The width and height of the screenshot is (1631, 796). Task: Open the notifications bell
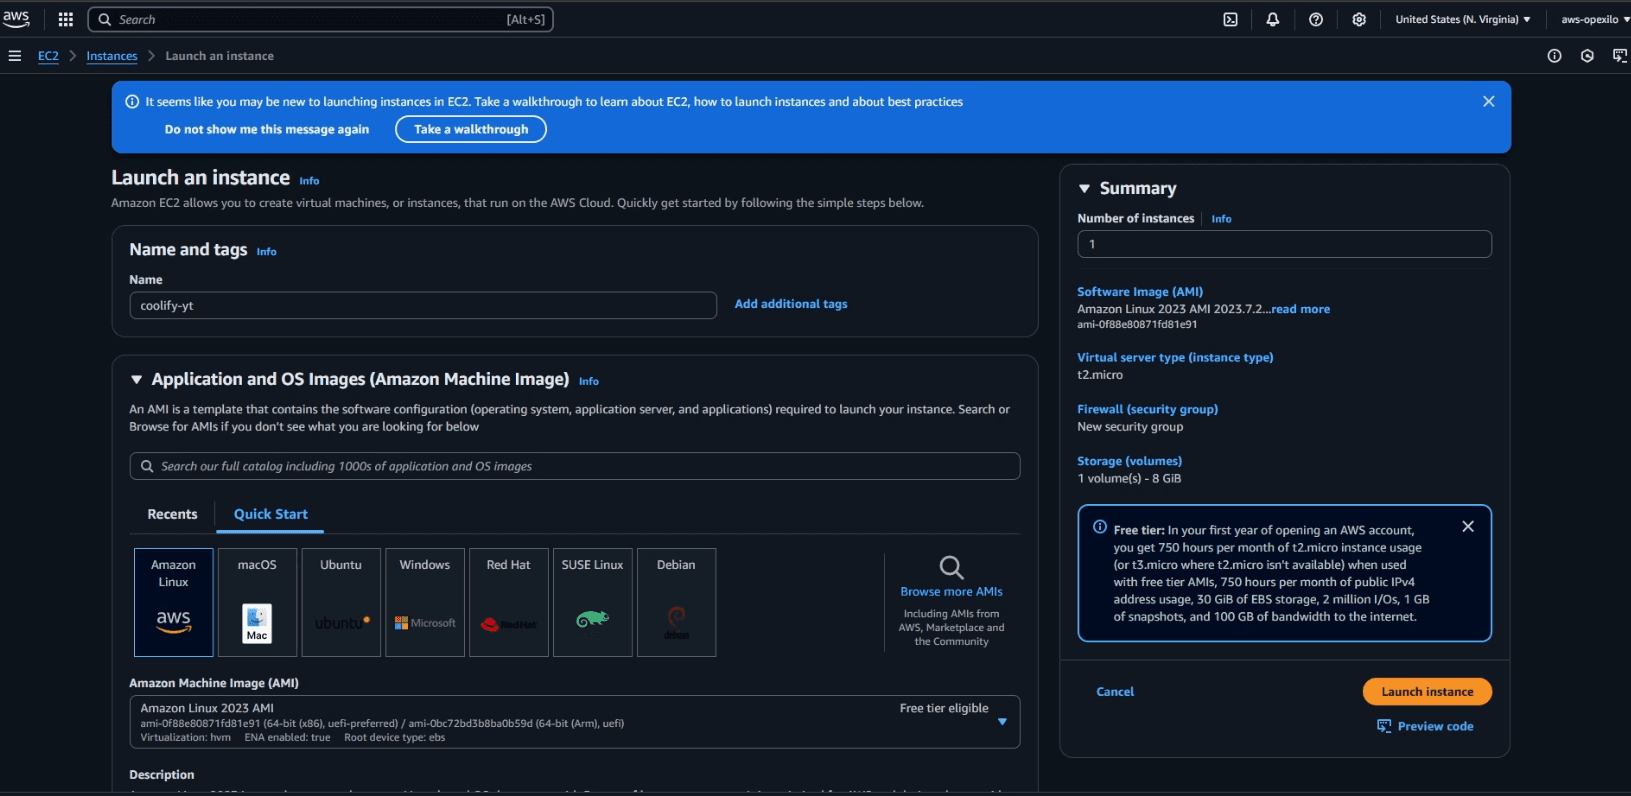click(x=1273, y=19)
